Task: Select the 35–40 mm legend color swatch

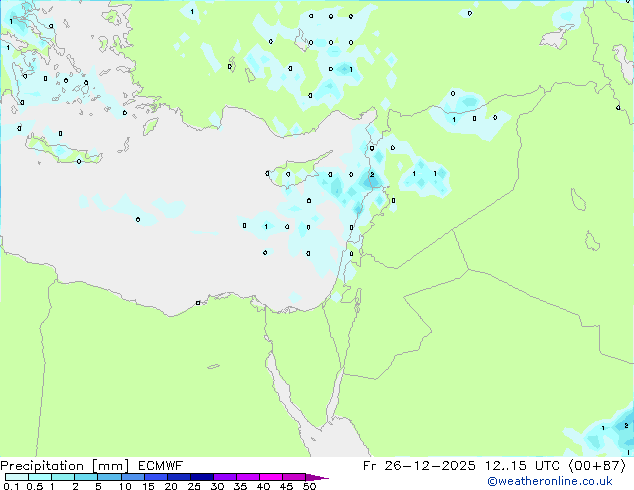Action: (x=247, y=477)
